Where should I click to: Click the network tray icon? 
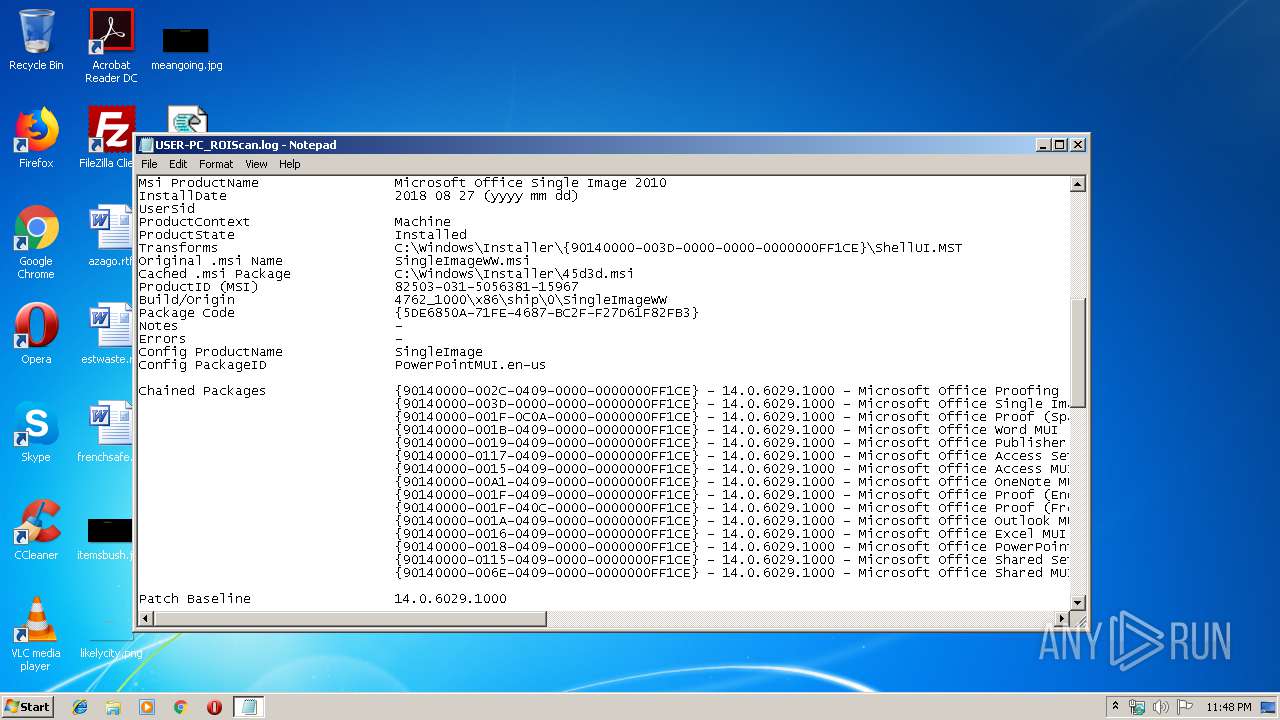point(1137,707)
